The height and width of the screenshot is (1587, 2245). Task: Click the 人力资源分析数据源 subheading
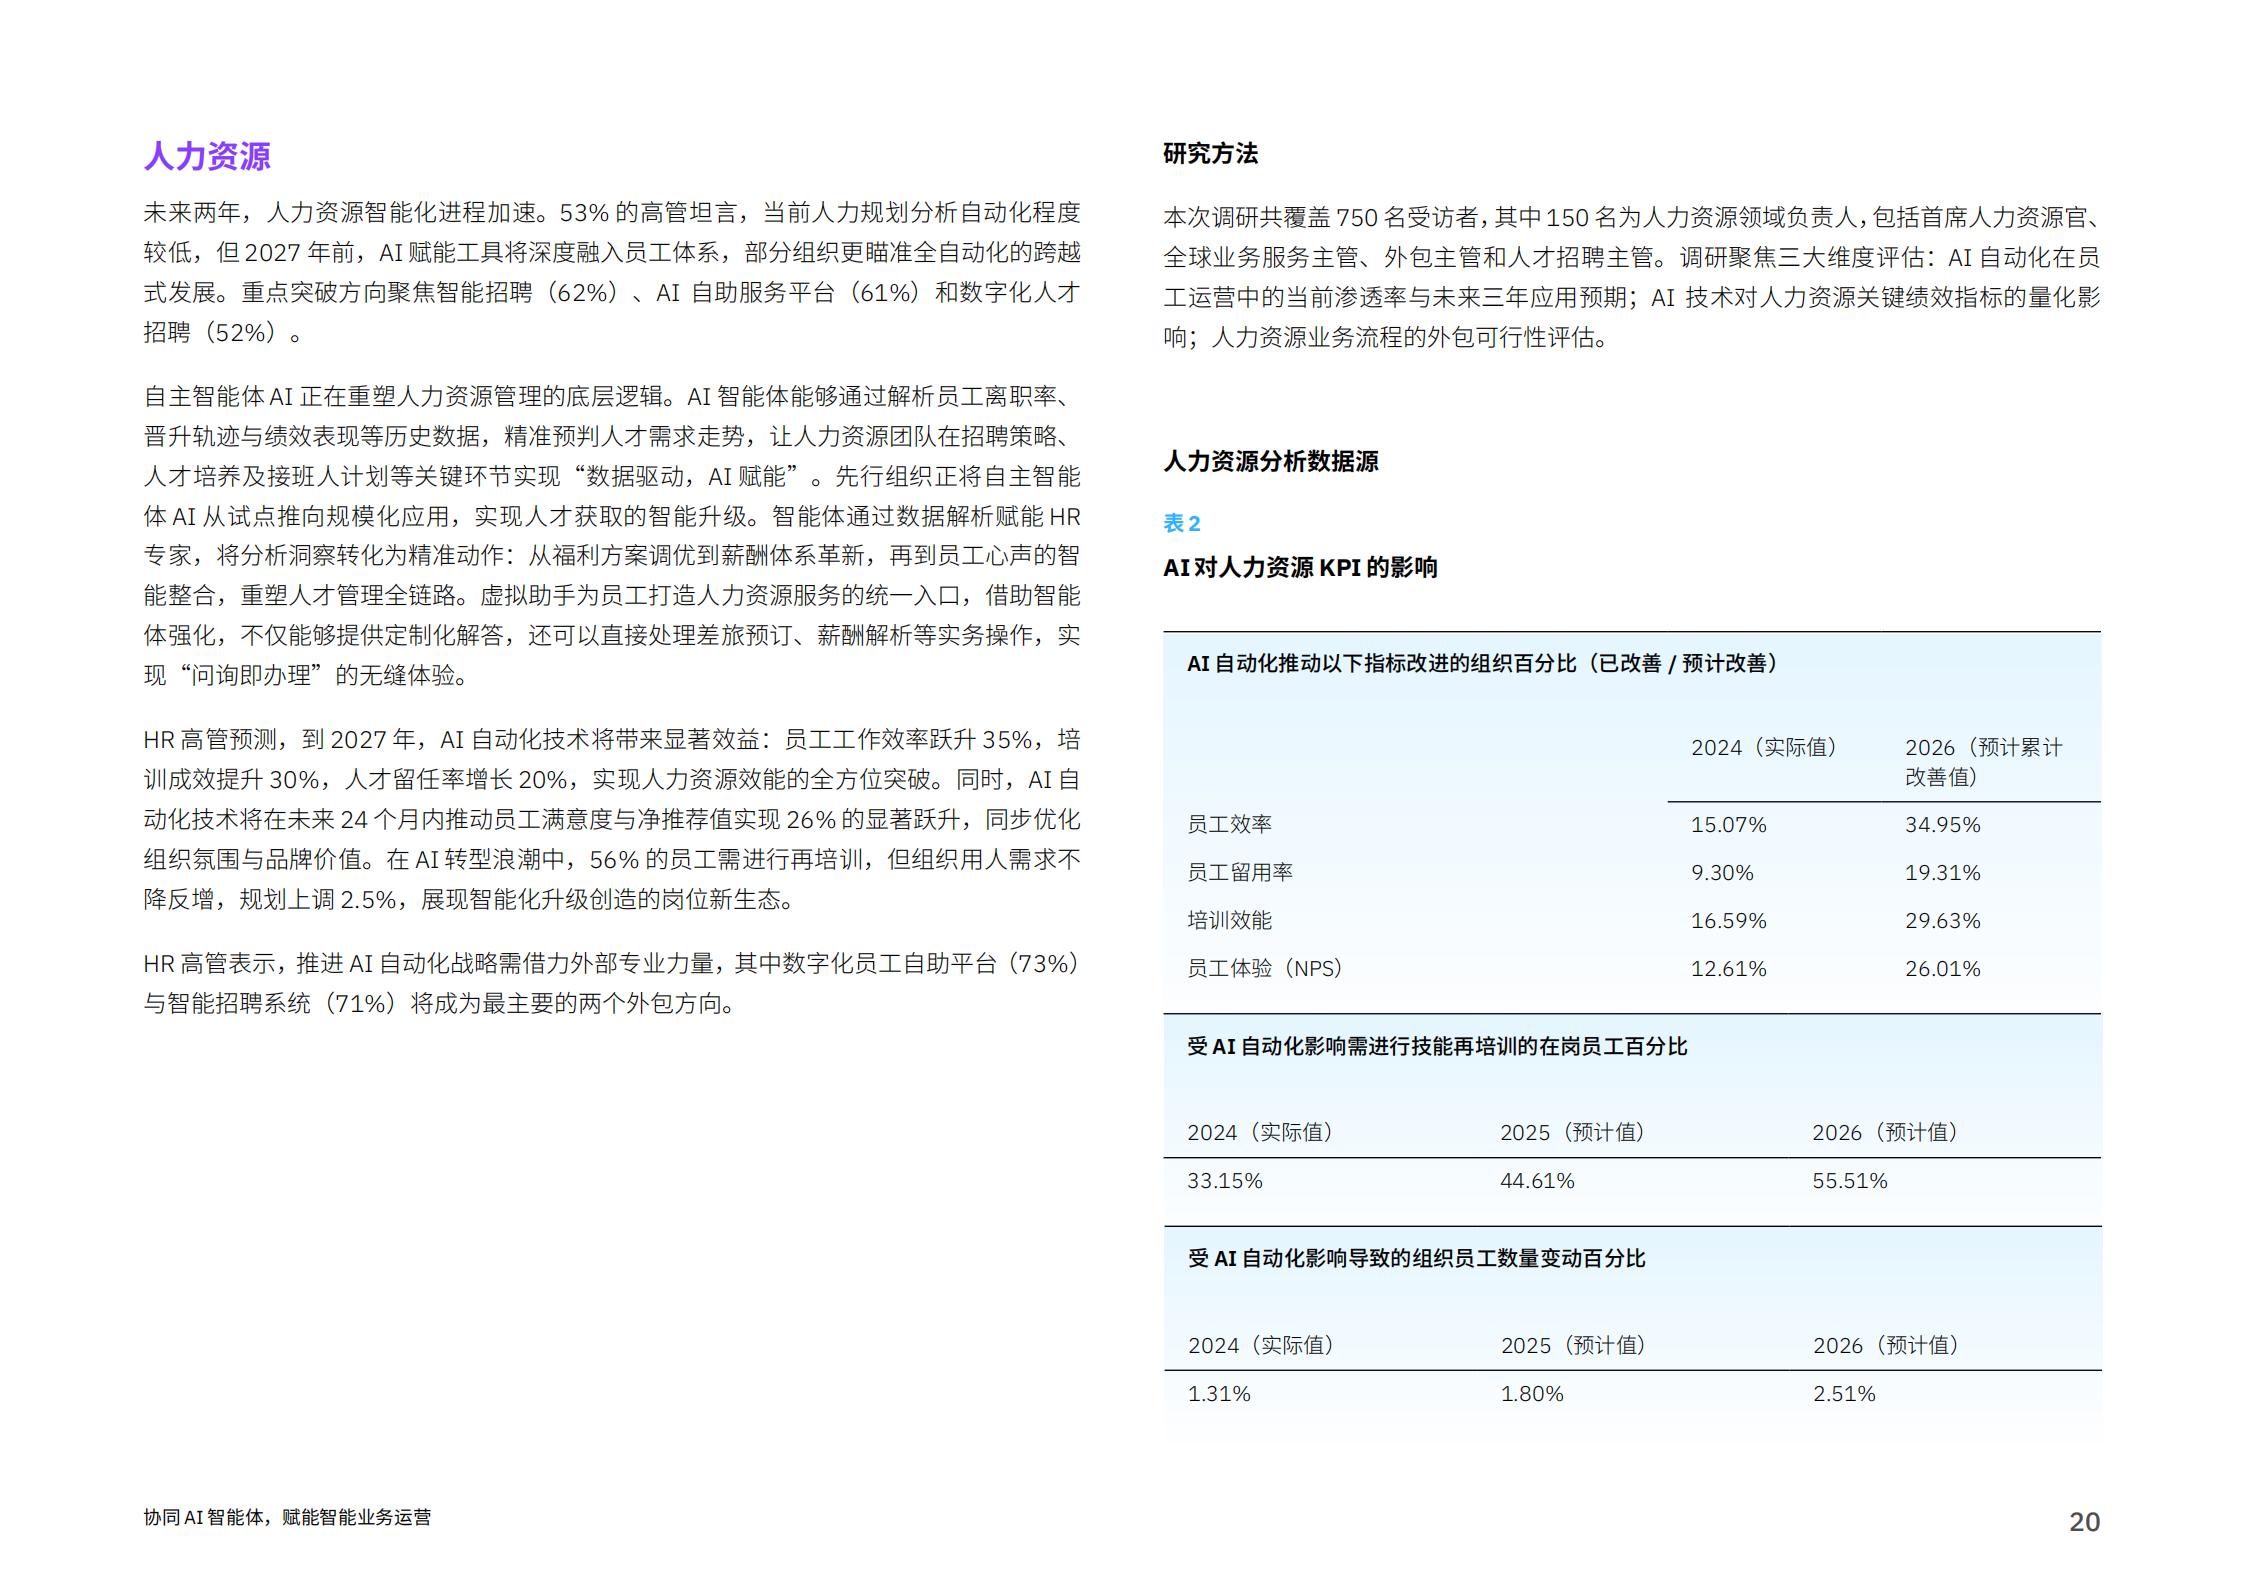[x=1270, y=461]
